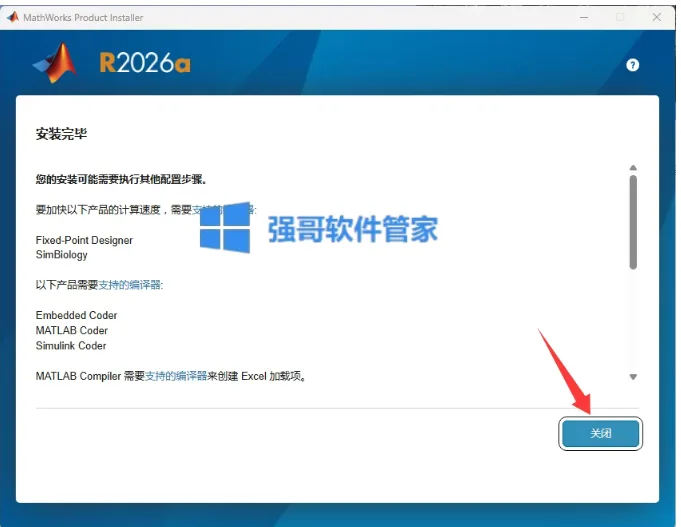This screenshot has height=527, width=681.
Task: Select the Fixed-Point Designer text
Action: coord(84,240)
